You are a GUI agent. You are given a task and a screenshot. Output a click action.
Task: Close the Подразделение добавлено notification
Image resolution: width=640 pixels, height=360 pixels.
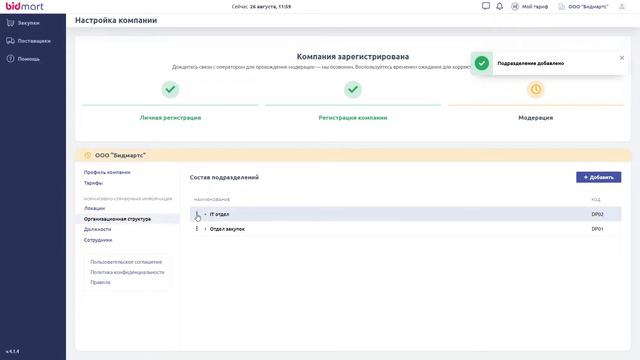point(622,58)
